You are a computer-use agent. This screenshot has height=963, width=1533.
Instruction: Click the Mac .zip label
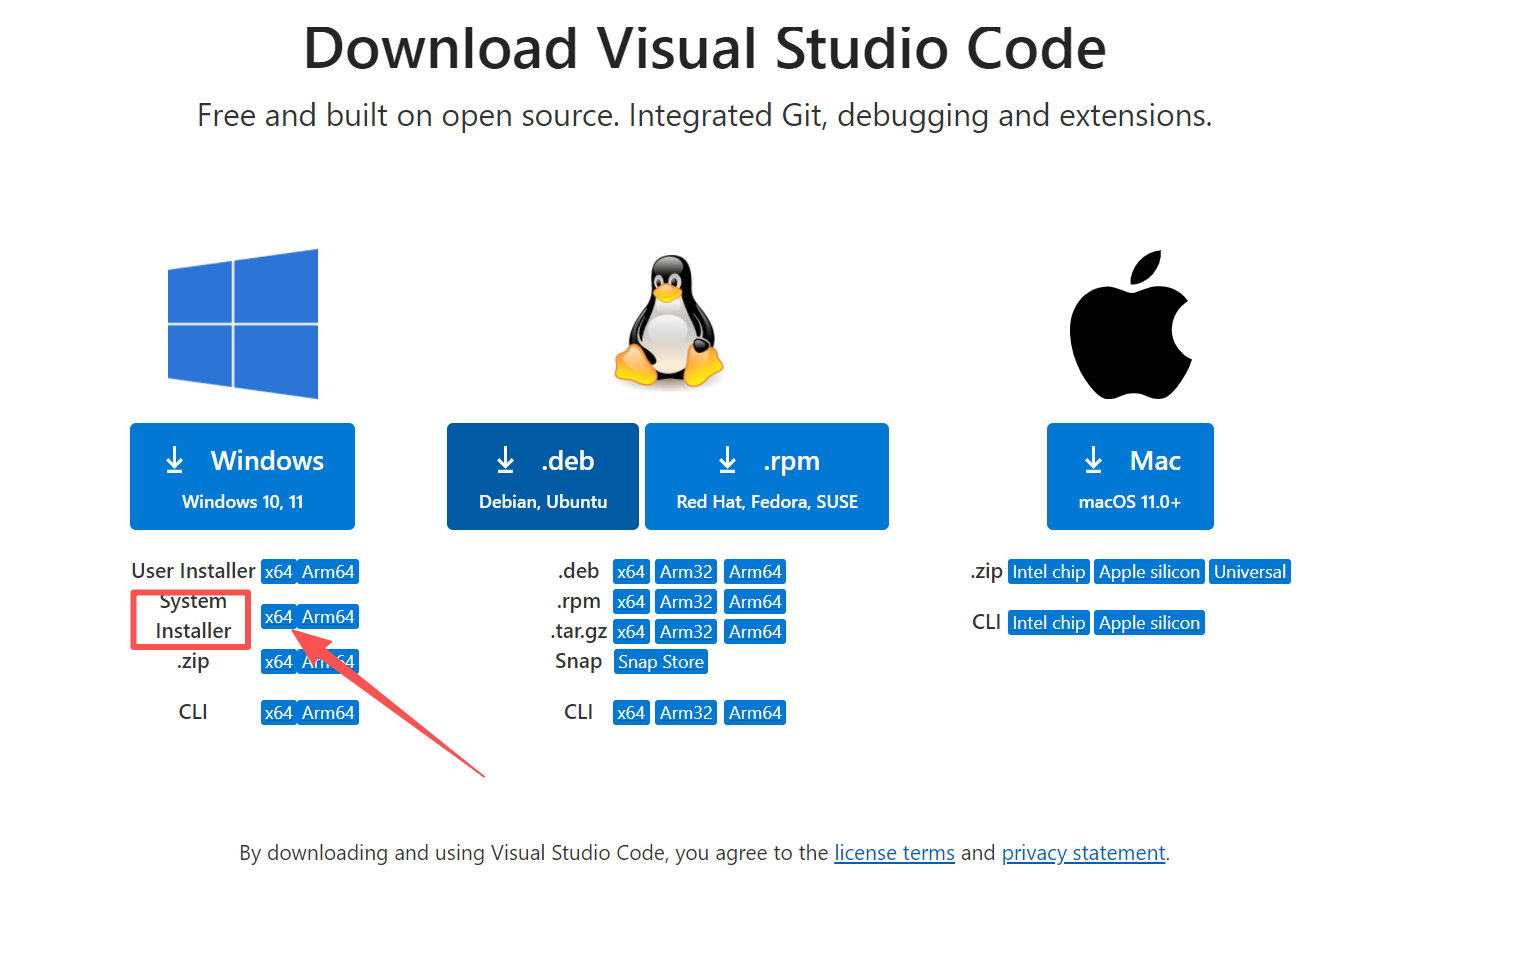[x=986, y=571]
